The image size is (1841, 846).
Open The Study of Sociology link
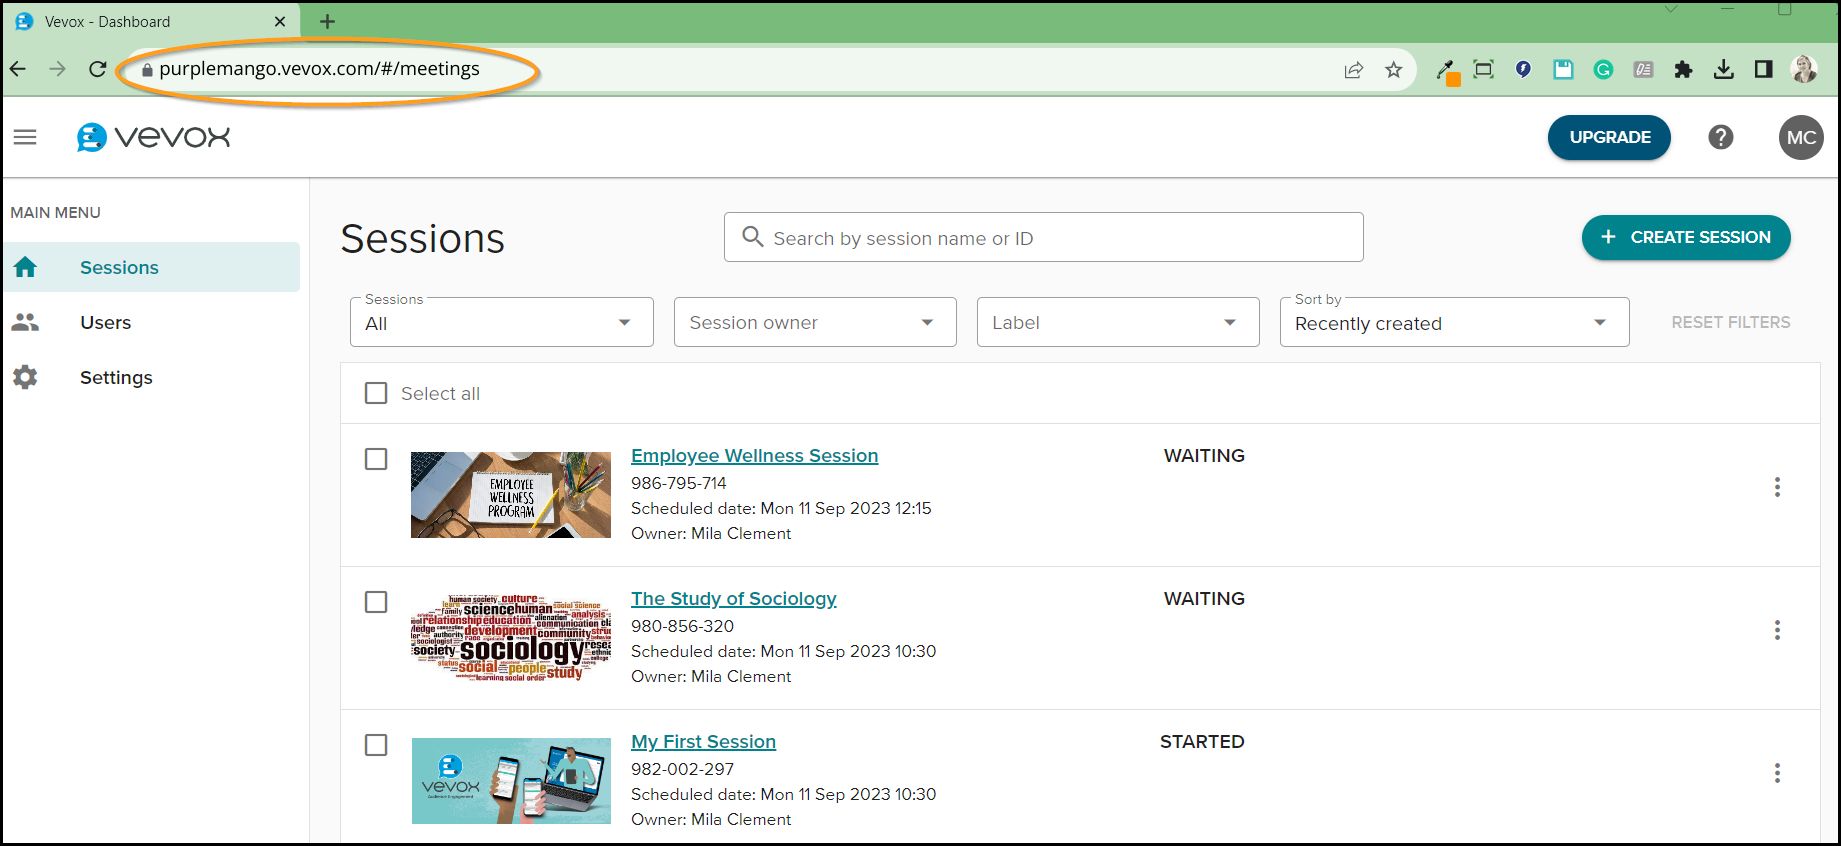pos(733,599)
